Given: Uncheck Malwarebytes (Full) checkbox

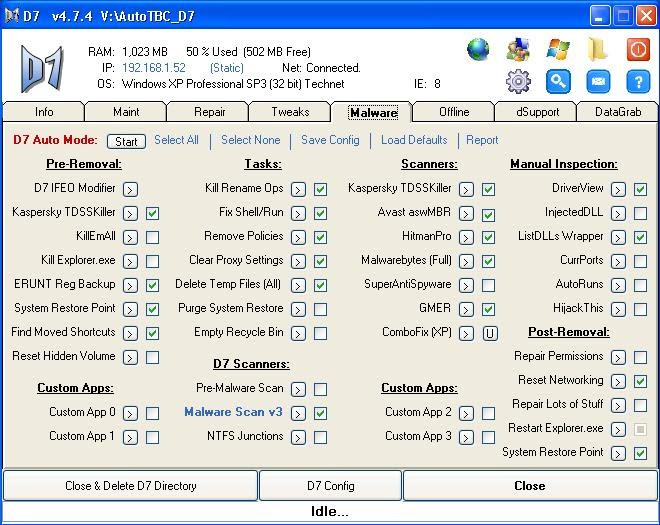Looking at the screenshot, I should pos(488,261).
